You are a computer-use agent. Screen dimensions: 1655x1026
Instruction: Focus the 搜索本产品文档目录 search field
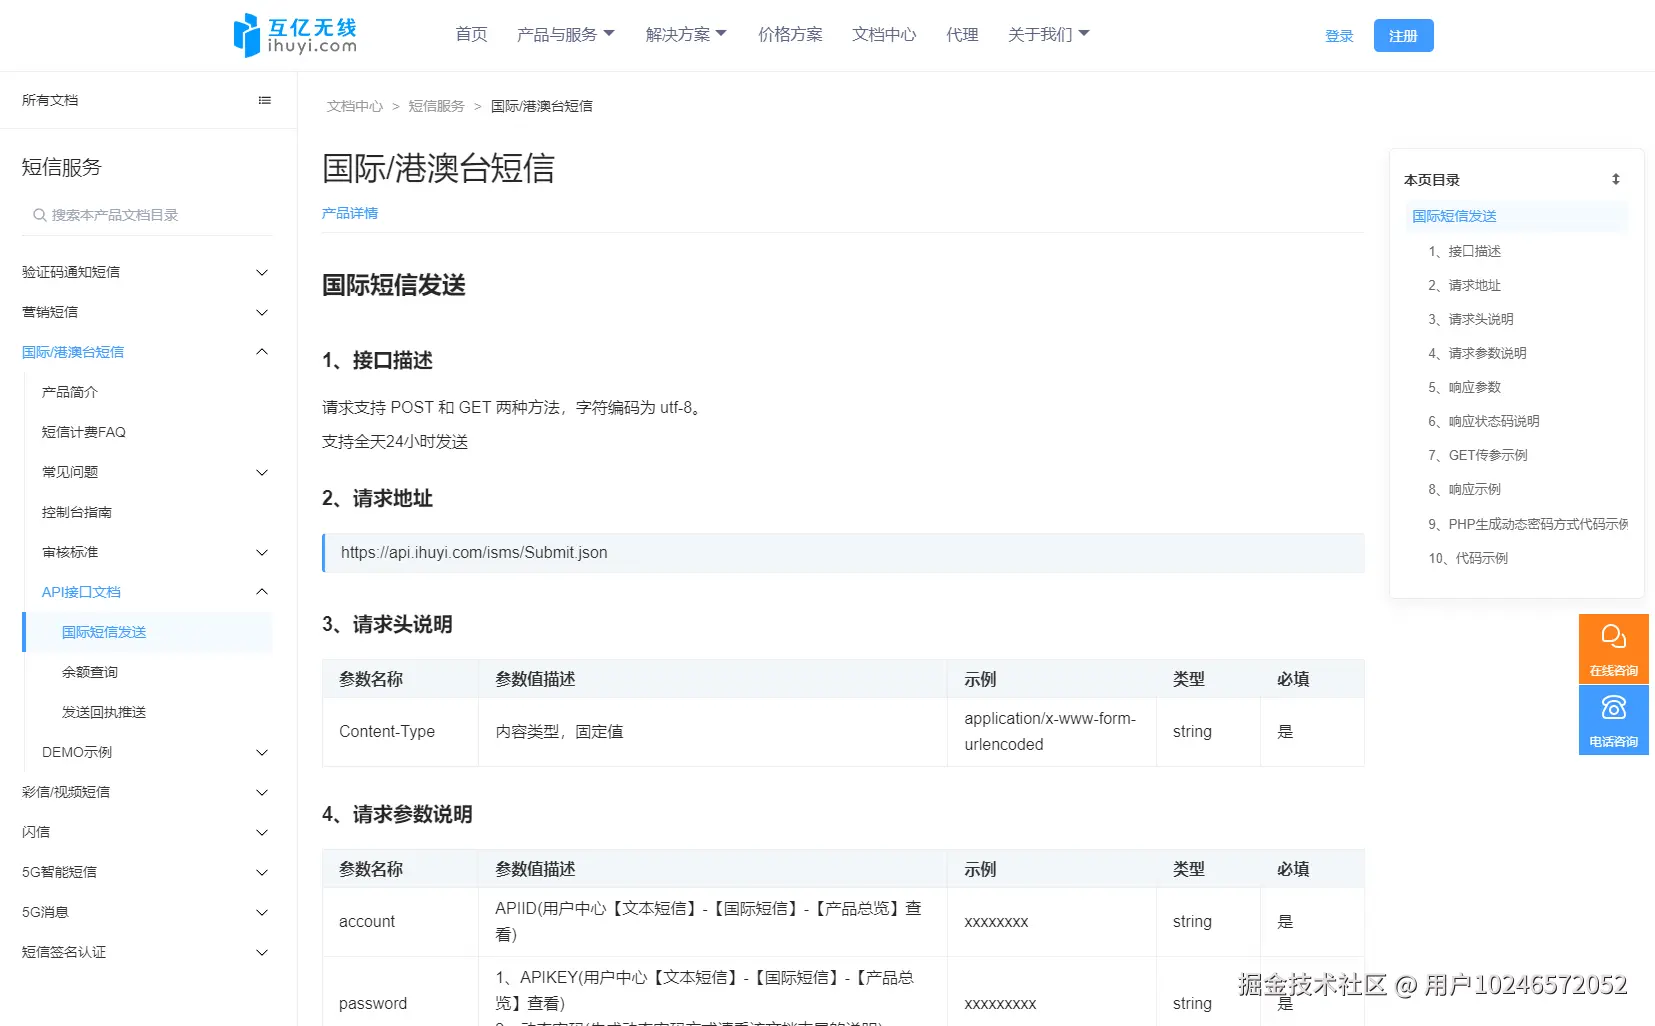point(147,215)
